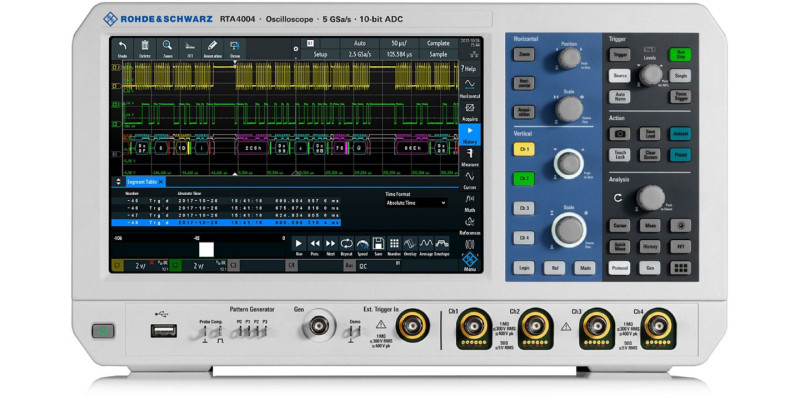
Task: Open the R&S Menu icon
Action: click(x=470, y=260)
